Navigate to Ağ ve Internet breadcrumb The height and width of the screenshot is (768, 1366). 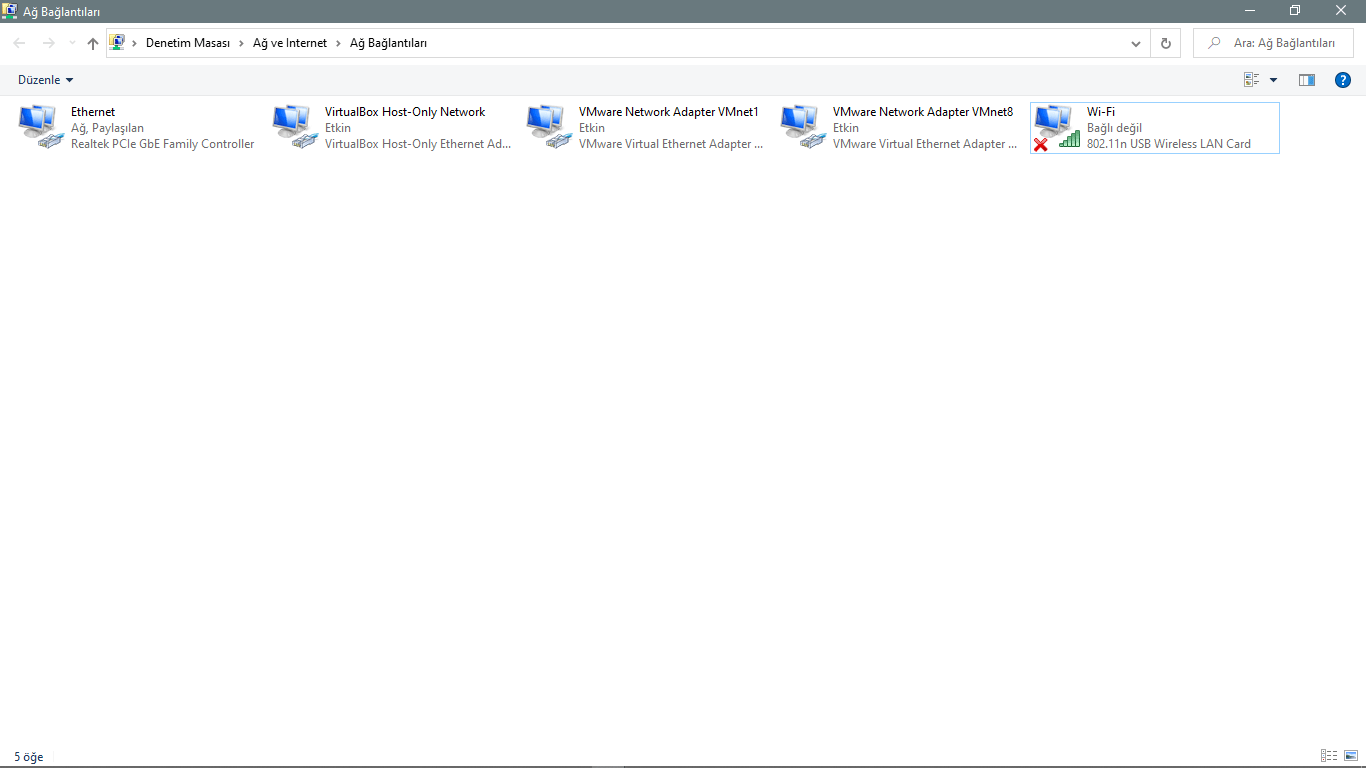tap(290, 43)
